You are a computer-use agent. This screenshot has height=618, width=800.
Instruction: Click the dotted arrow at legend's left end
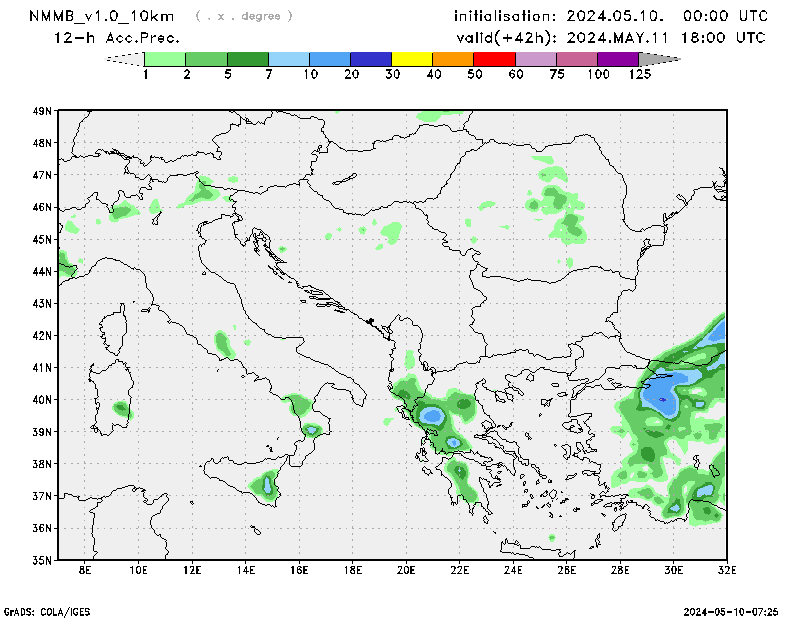(x=126, y=59)
